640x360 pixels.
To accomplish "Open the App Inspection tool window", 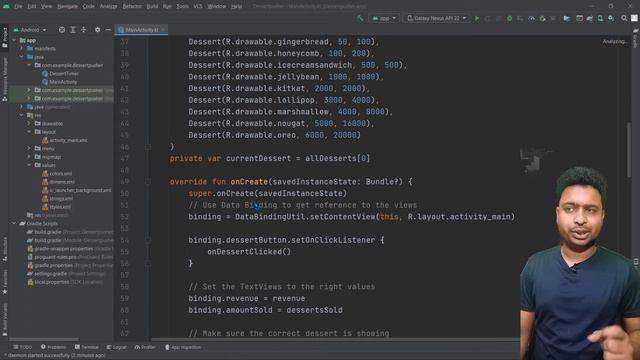I will (182, 347).
